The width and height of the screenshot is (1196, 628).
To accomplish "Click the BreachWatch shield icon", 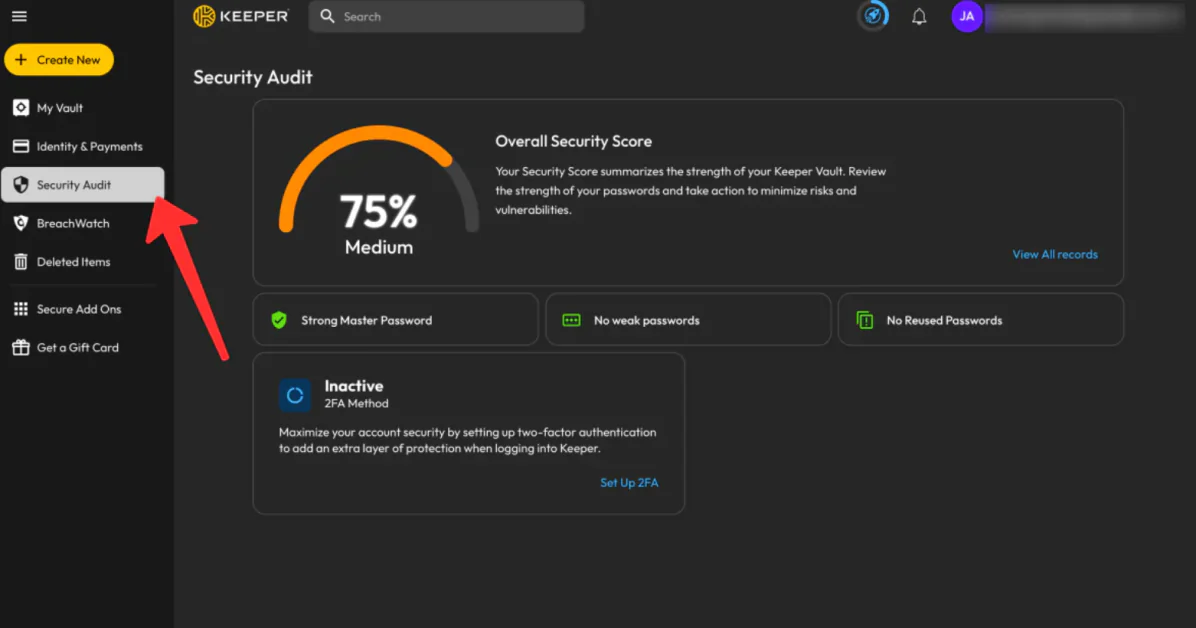I will pyautogui.click(x=21, y=223).
